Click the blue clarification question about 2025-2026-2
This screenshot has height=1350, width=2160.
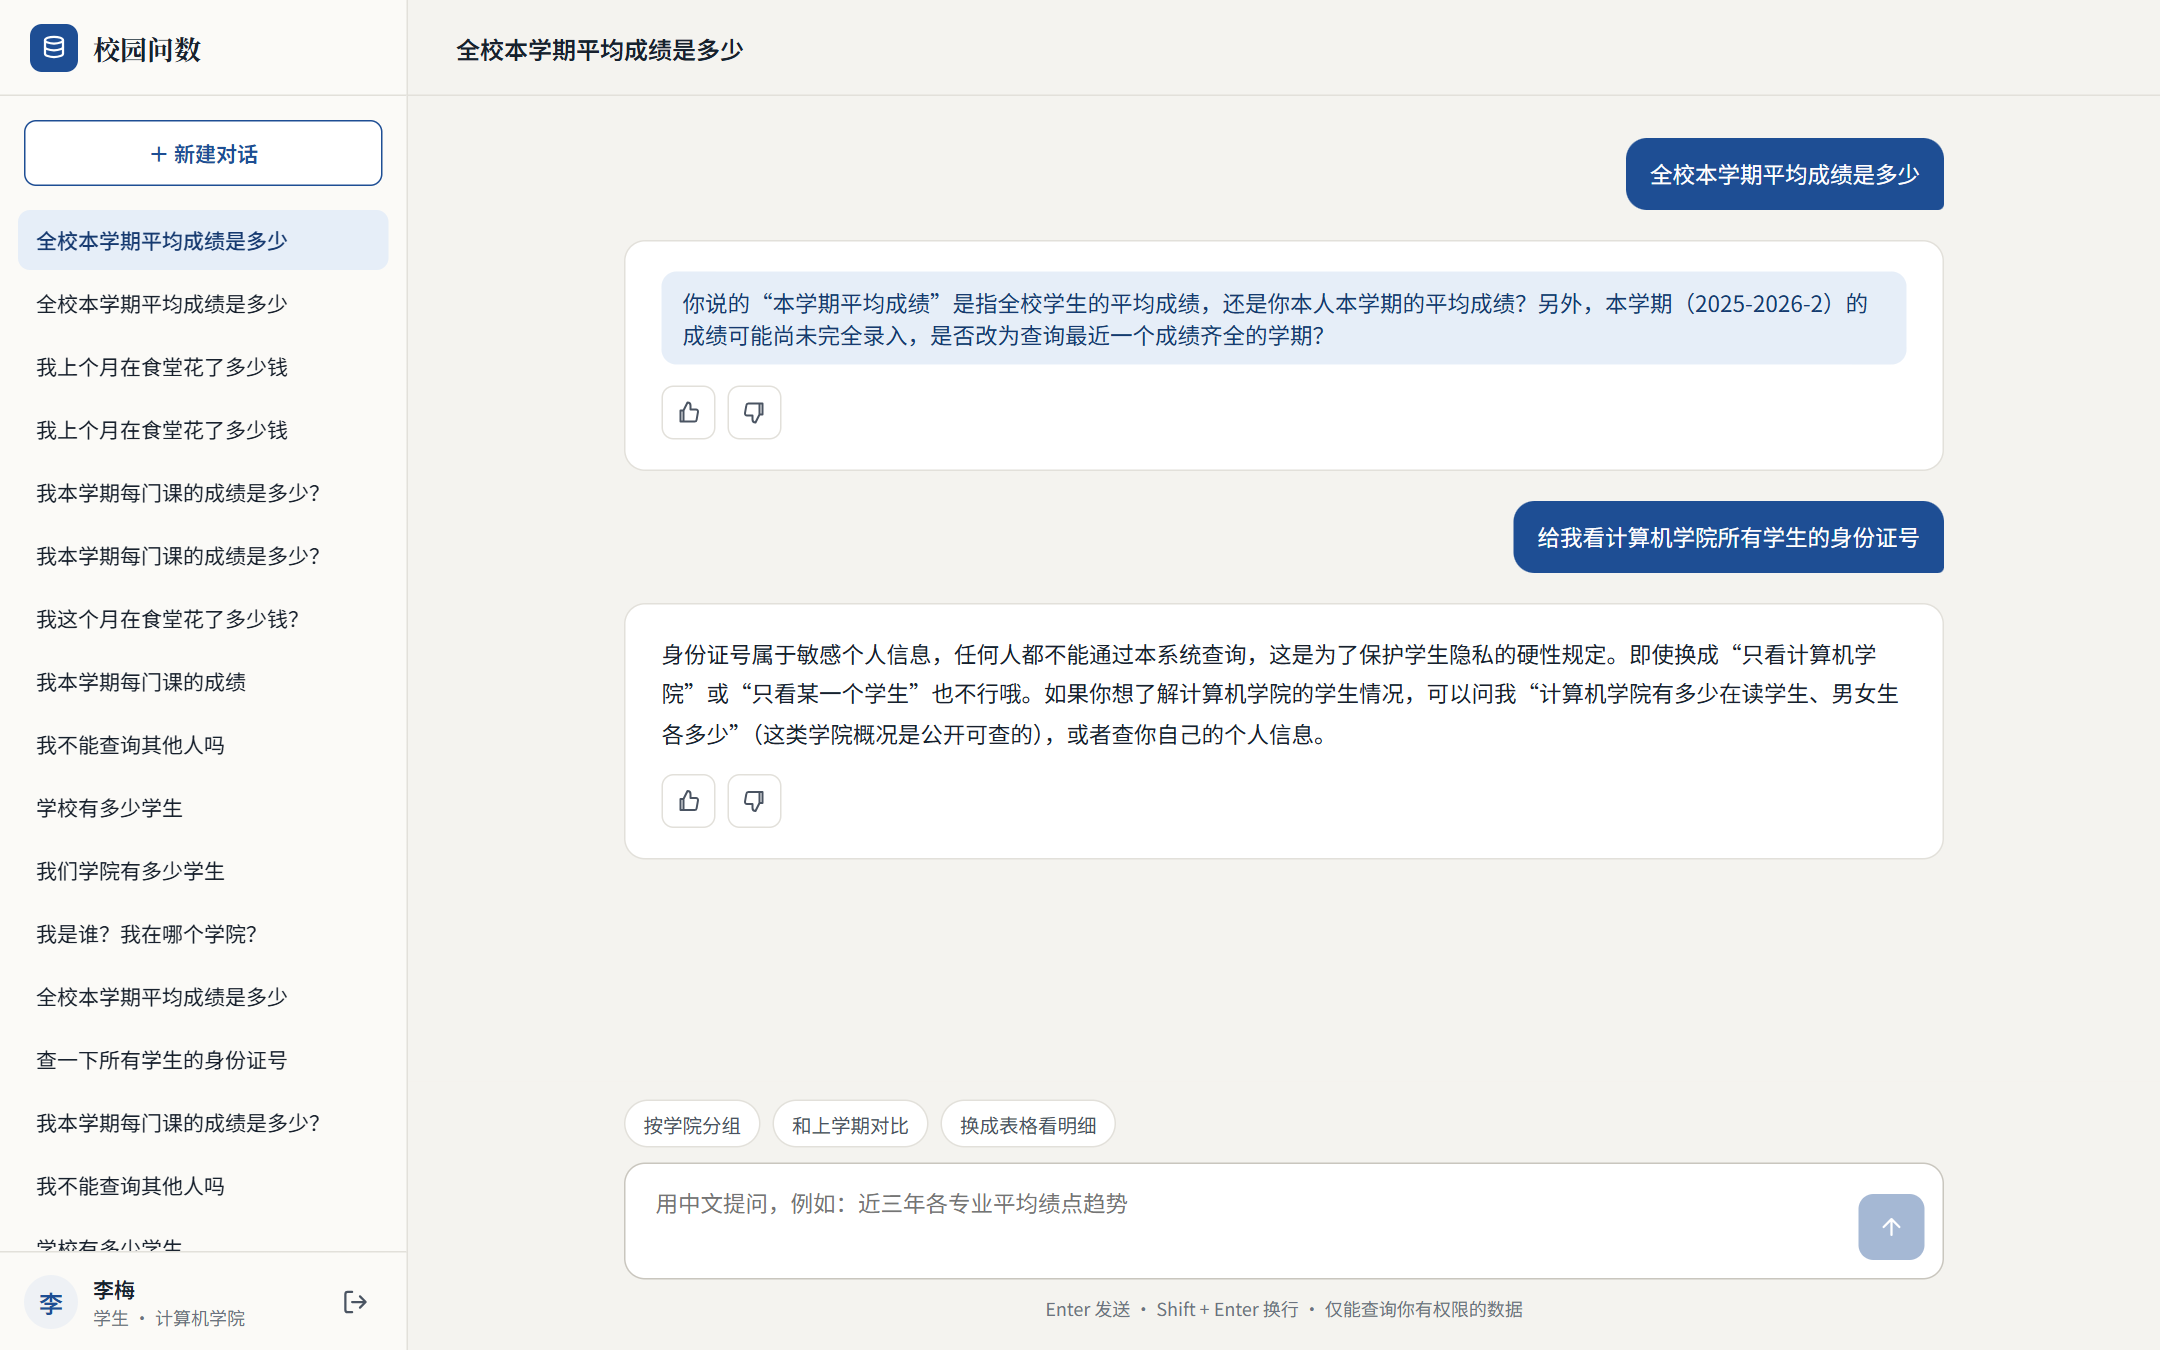[1283, 319]
